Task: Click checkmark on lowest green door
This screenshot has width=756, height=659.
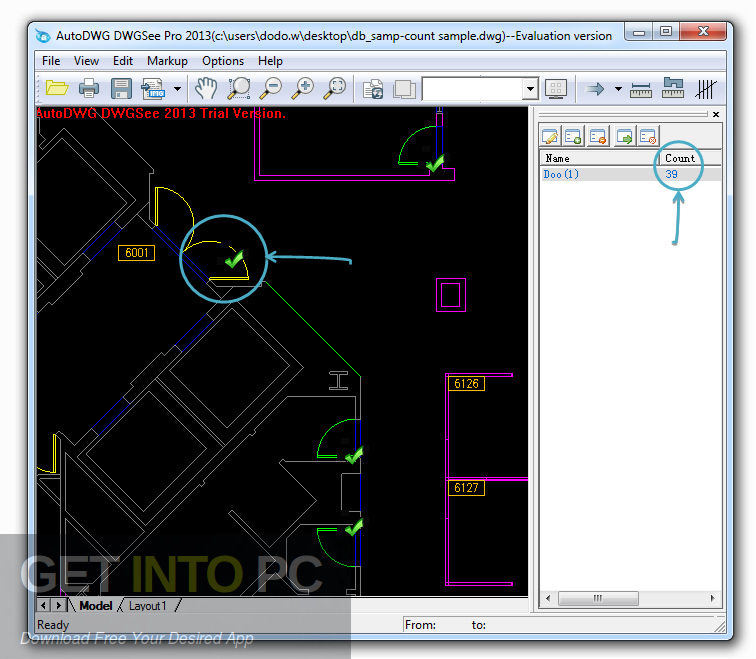Action: [x=354, y=527]
